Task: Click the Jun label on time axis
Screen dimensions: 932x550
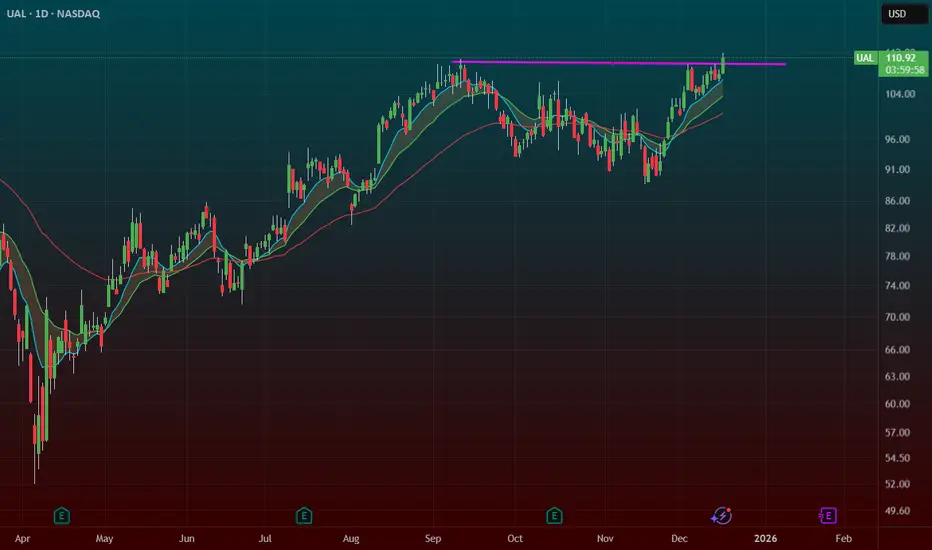Action: (187, 539)
